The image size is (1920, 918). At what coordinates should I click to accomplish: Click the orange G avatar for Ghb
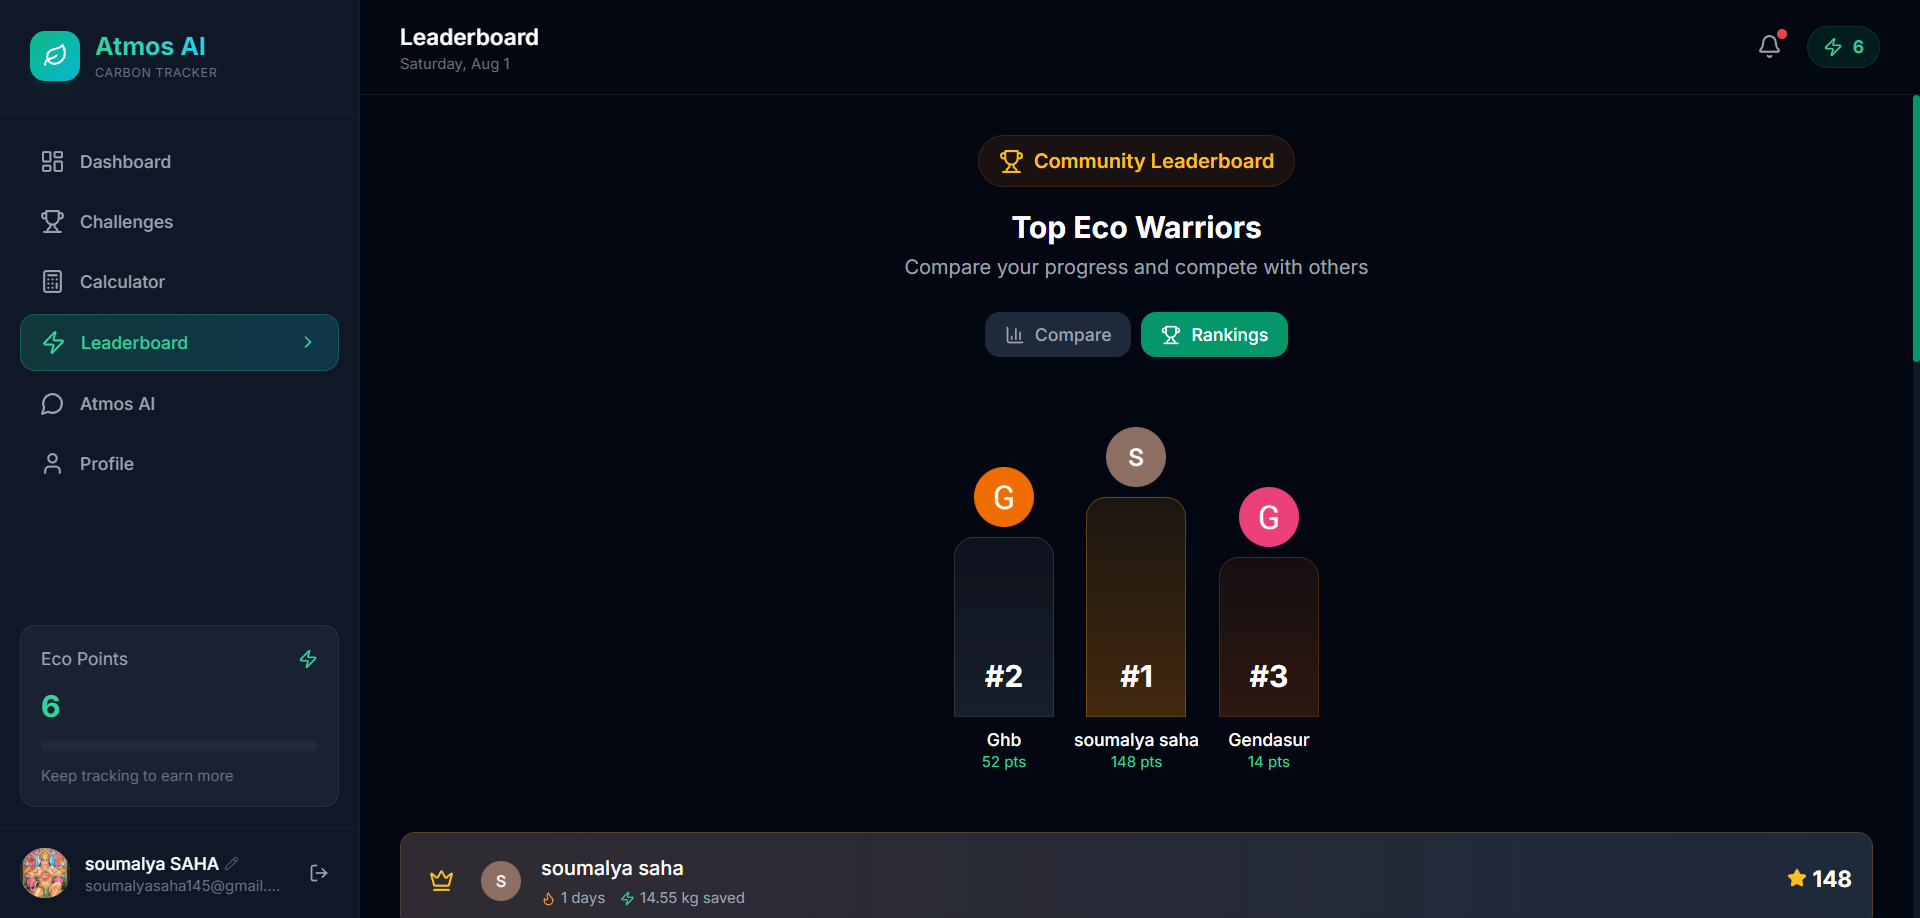point(1004,497)
